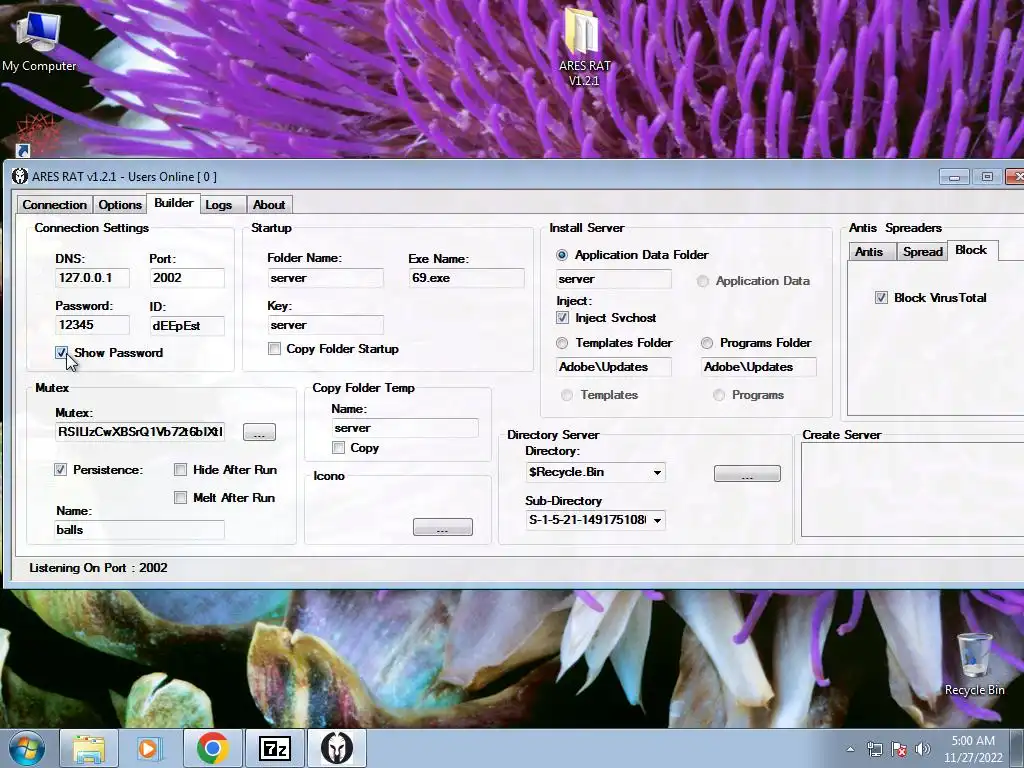This screenshot has width=1024, height=768.
Task: Toggle the Inject Svchost checkbox
Action: tap(562, 317)
